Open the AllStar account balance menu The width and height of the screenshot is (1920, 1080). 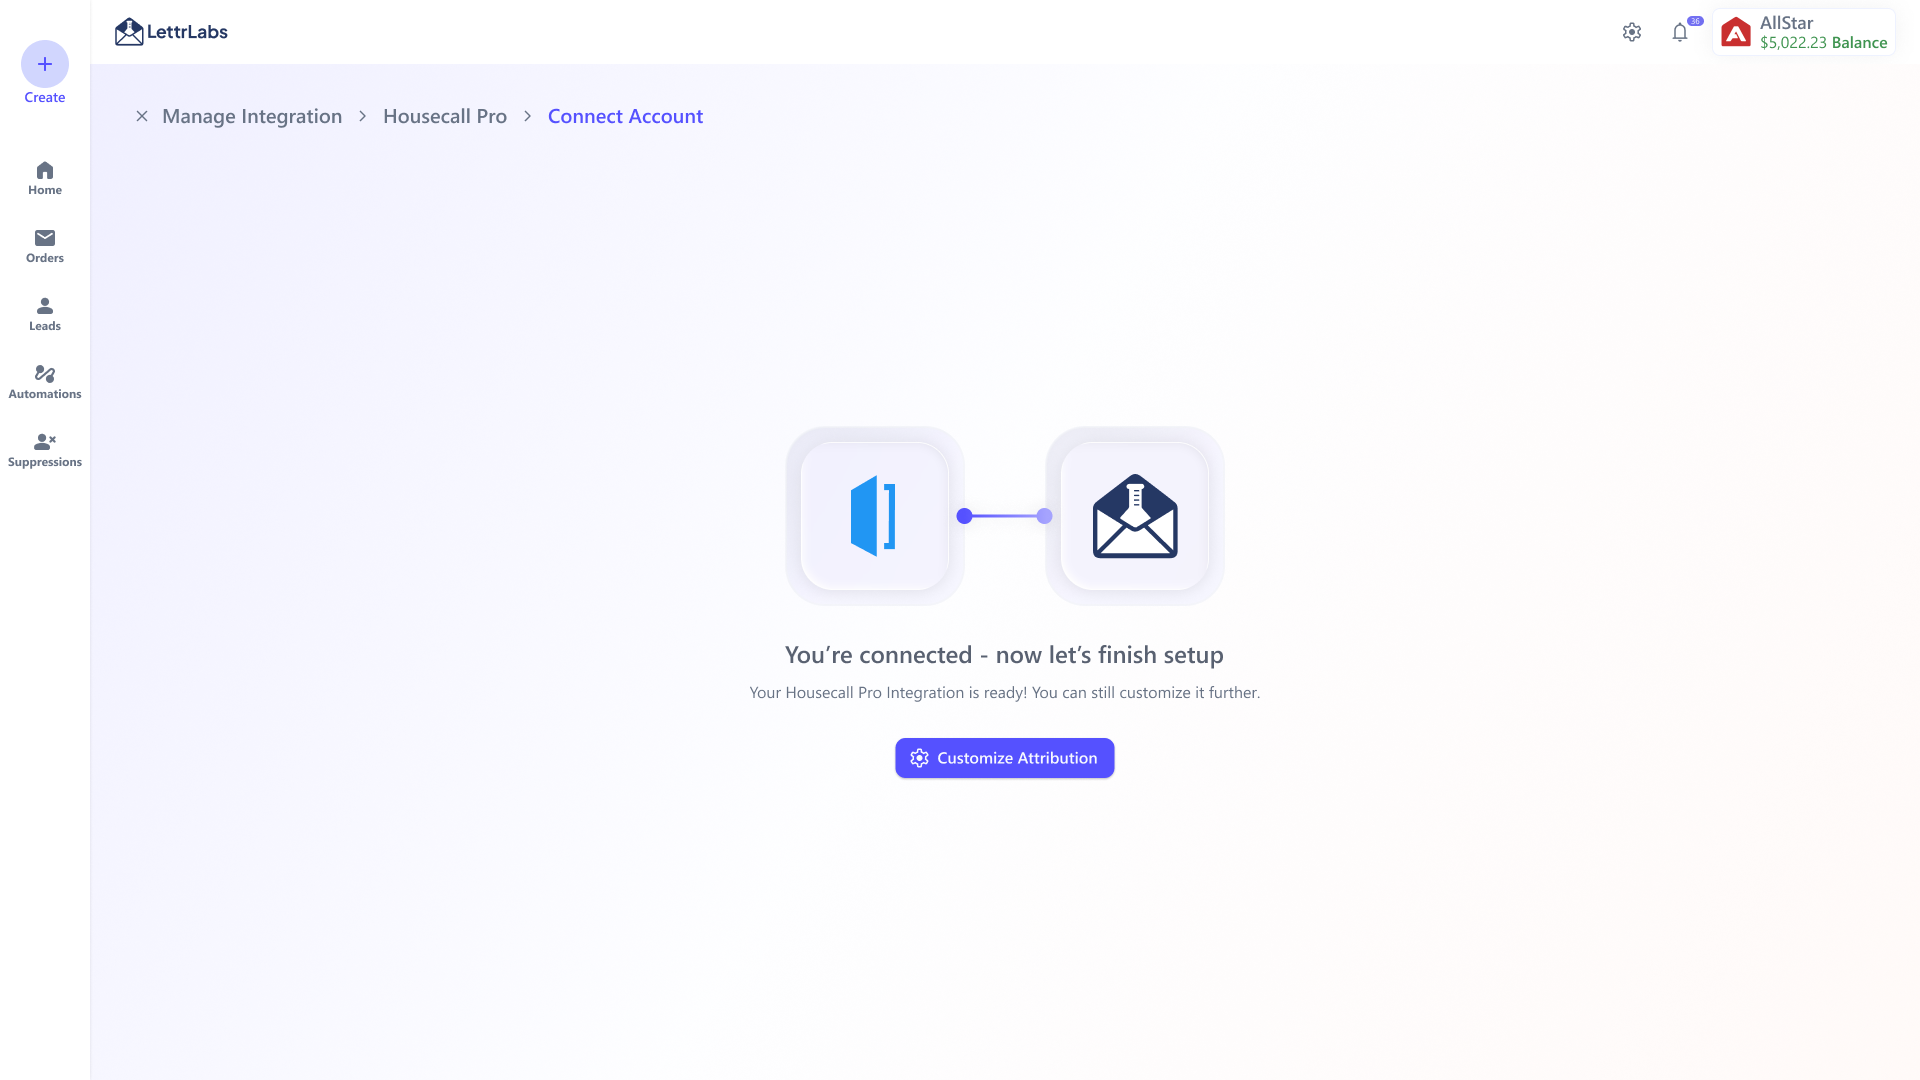pos(1804,32)
